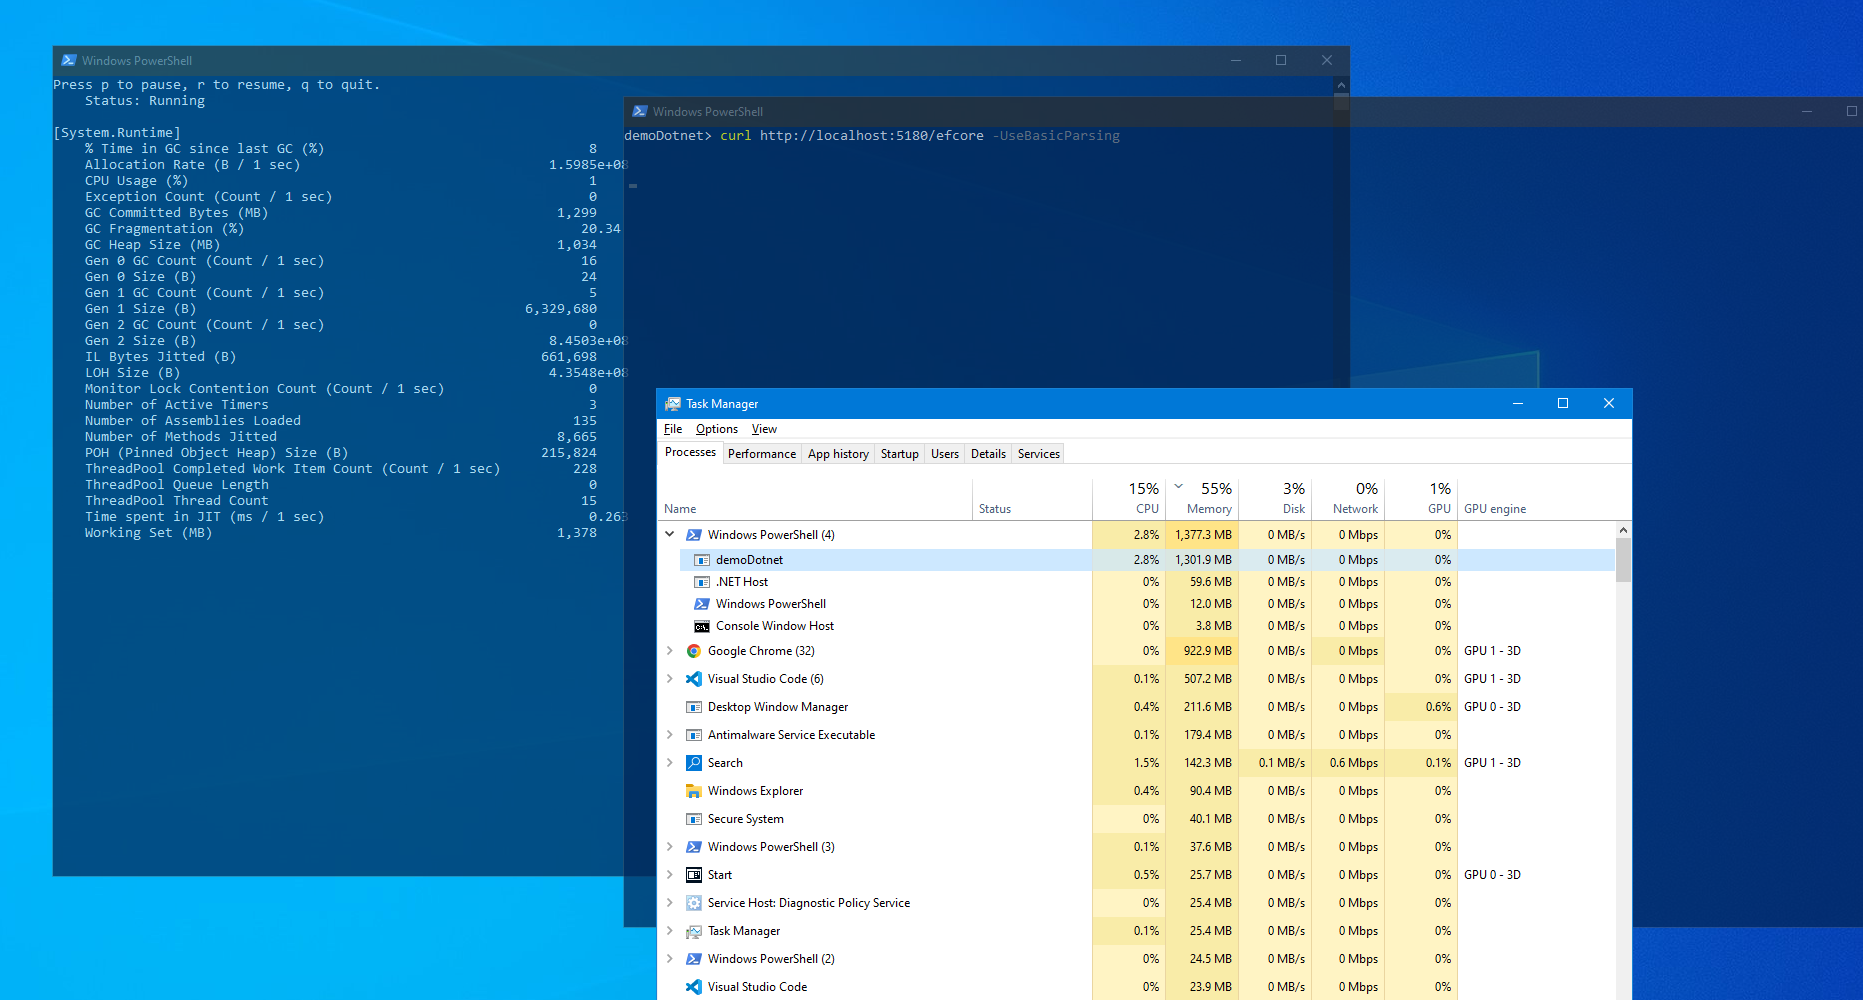Switch to the Performance tab

[x=762, y=454]
